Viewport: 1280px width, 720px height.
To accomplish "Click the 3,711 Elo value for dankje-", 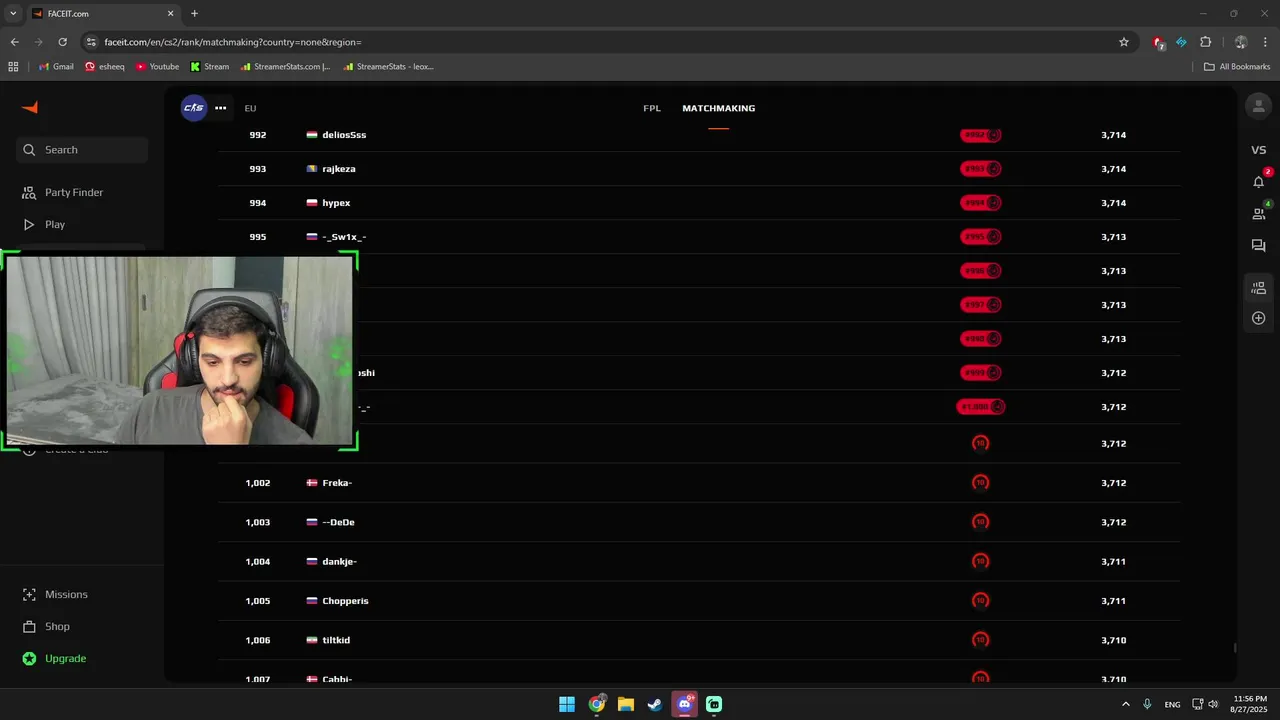I will 1113,561.
